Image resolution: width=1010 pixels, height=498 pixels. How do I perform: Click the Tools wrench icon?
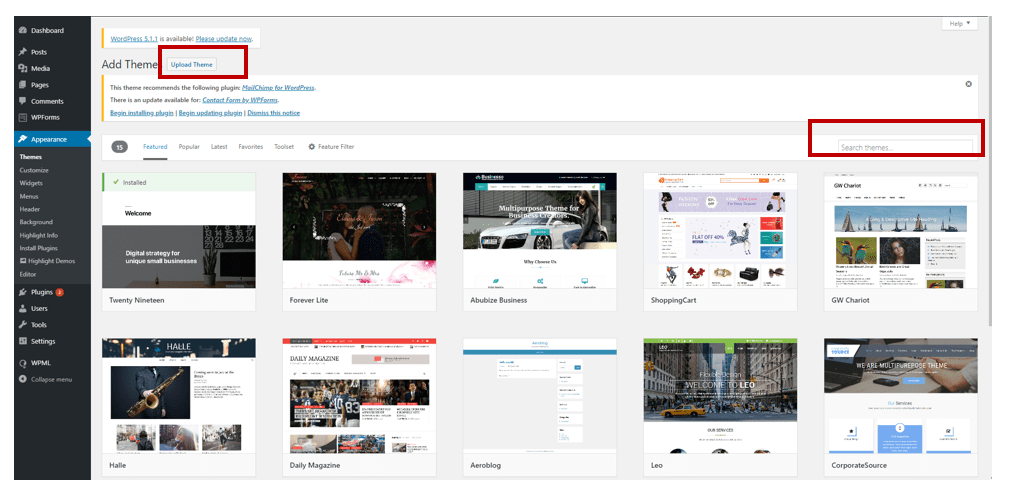[x=22, y=325]
